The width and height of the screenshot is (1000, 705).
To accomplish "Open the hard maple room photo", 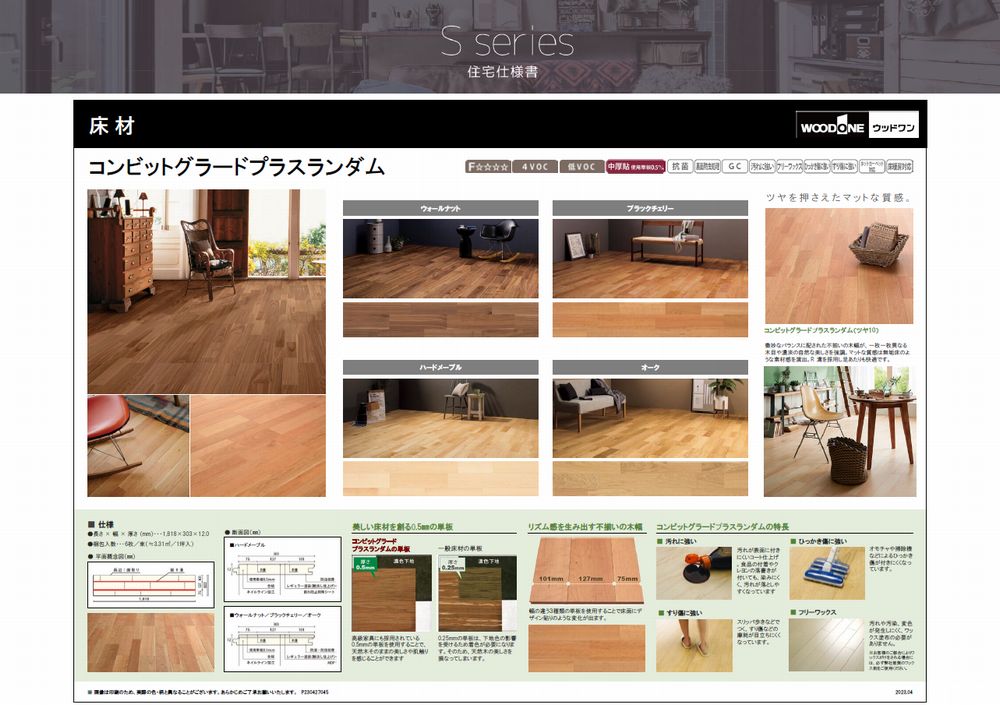I will (441, 418).
